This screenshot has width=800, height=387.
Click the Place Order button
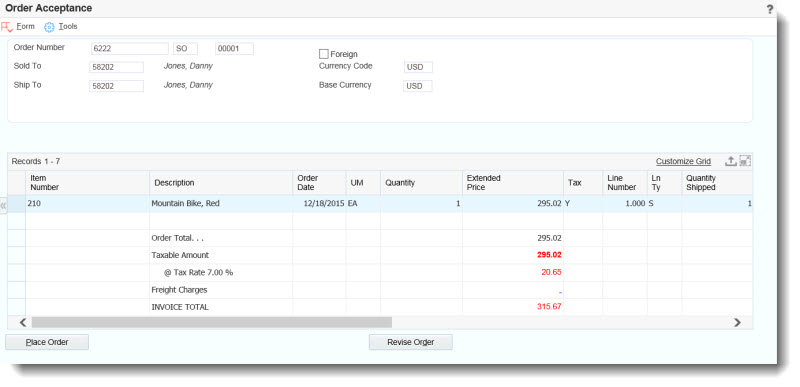47,342
